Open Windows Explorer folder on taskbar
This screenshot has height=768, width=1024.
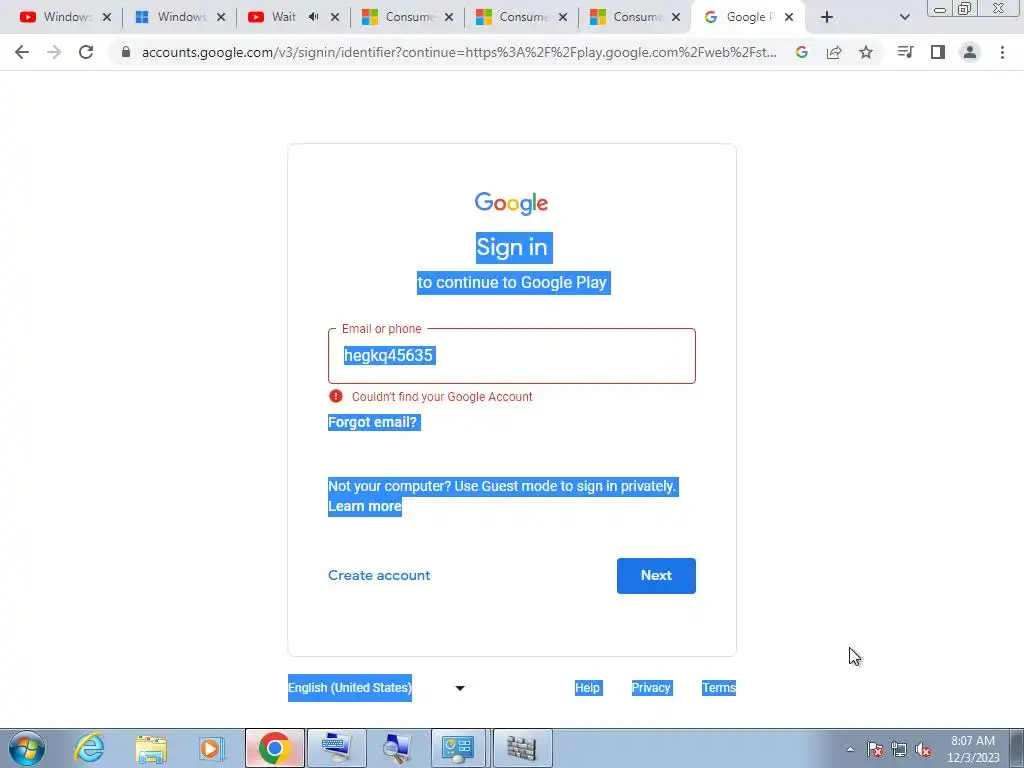(x=151, y=748)
